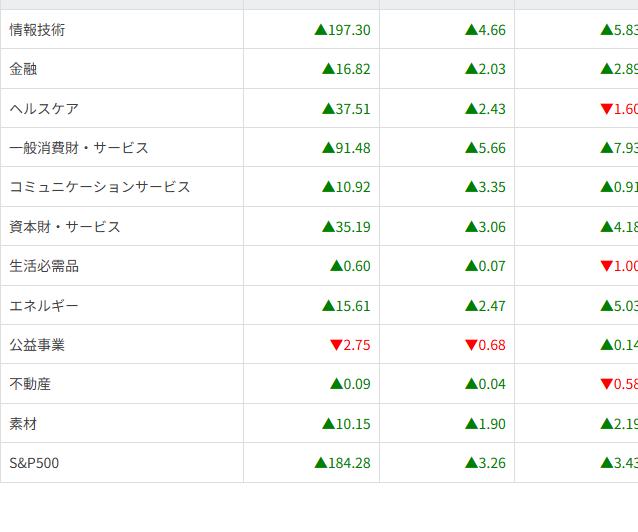638x532 pixels.
Task: Select the 不動産 row label
Action: 31,384
